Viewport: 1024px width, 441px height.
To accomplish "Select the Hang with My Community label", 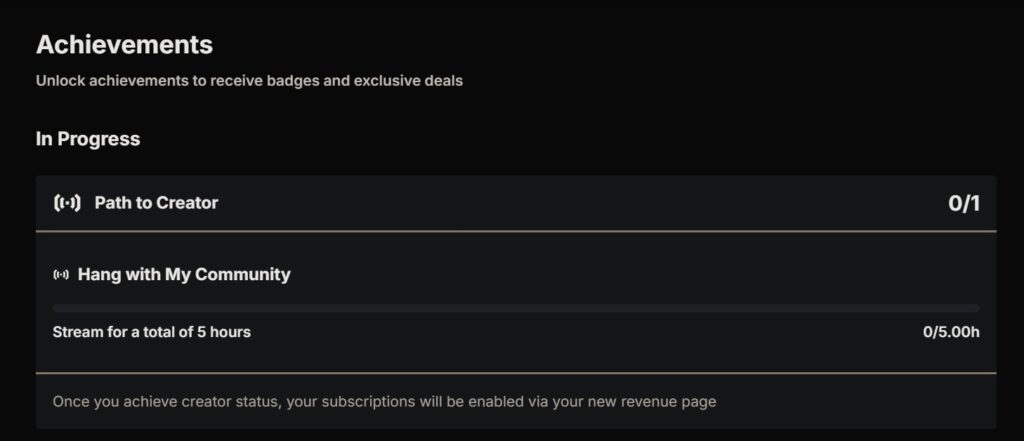I will click(x=184, y=274).
